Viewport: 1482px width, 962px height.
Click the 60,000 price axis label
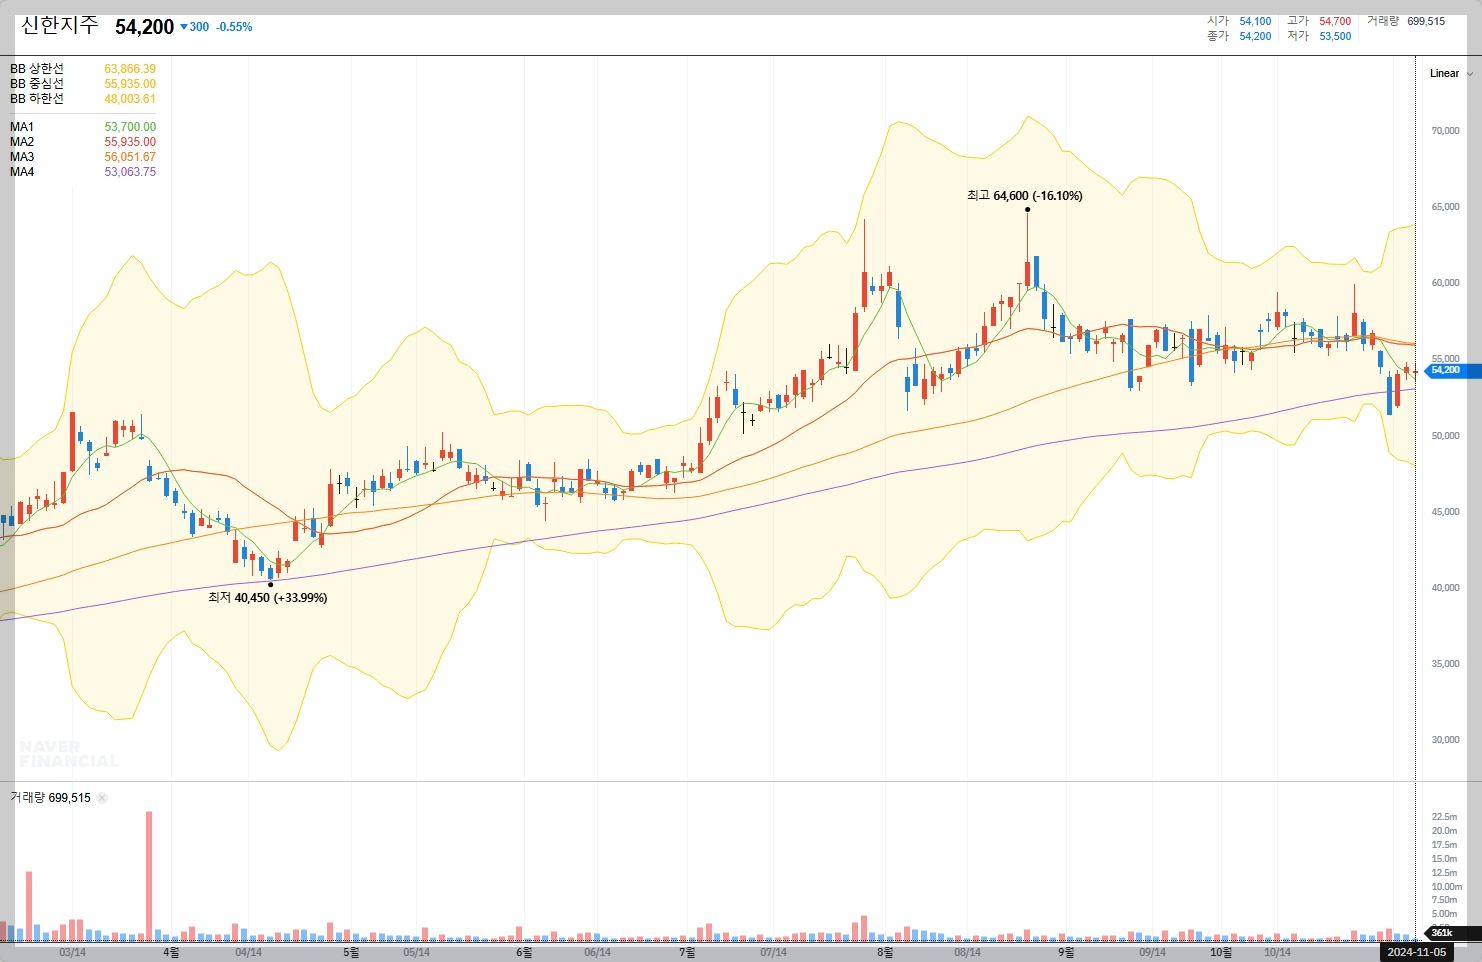click(x=1445, y=283)
